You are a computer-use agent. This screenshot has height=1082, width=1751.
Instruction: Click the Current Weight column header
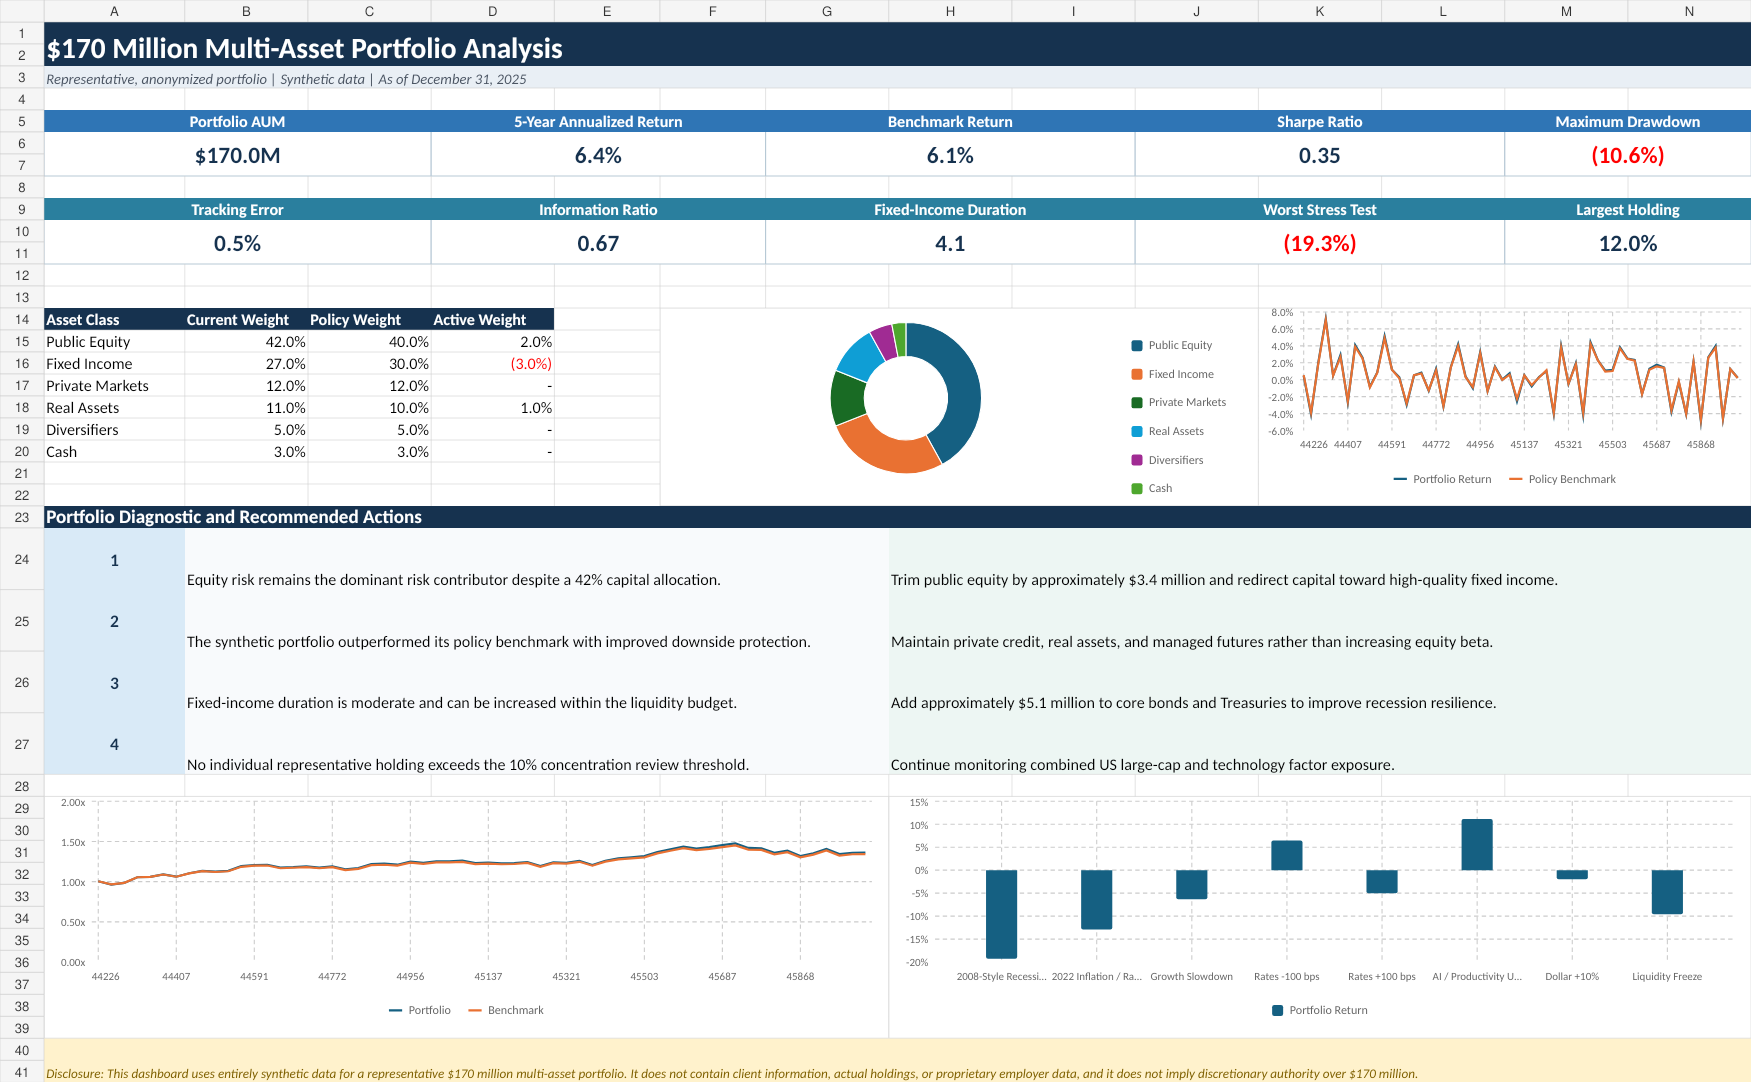[246, 319]
